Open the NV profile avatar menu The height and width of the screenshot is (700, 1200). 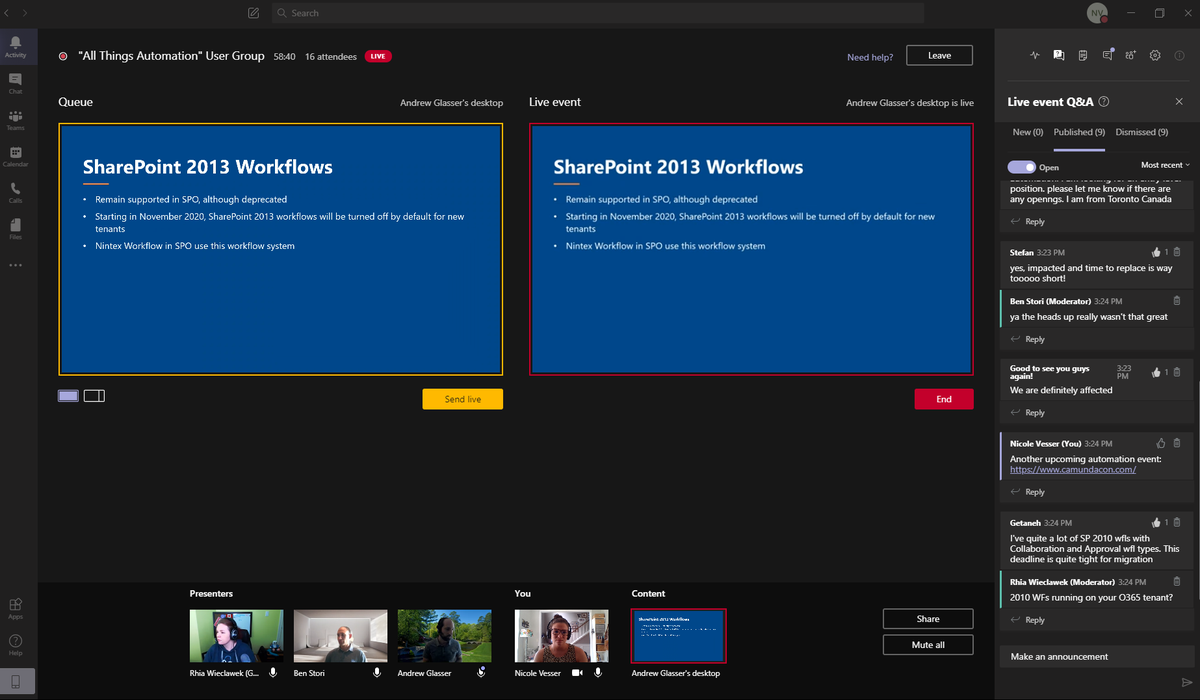(x=1096, y=13)
